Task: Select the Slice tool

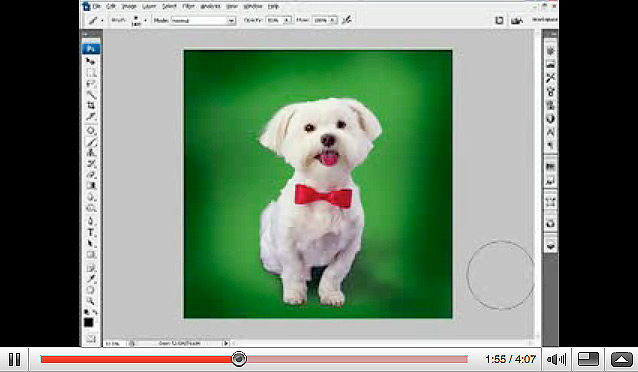Action: (x=91, y=116)
